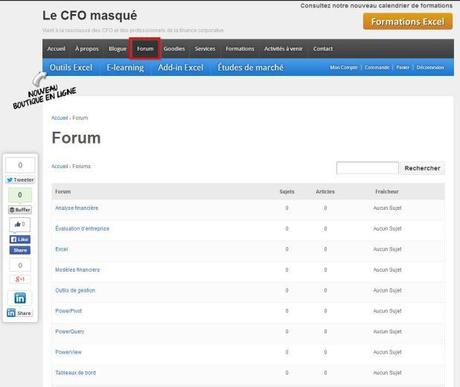Screen dimensions: 460x387
Task: Open the Tableaux de bord forum
Action: (75, 373)
